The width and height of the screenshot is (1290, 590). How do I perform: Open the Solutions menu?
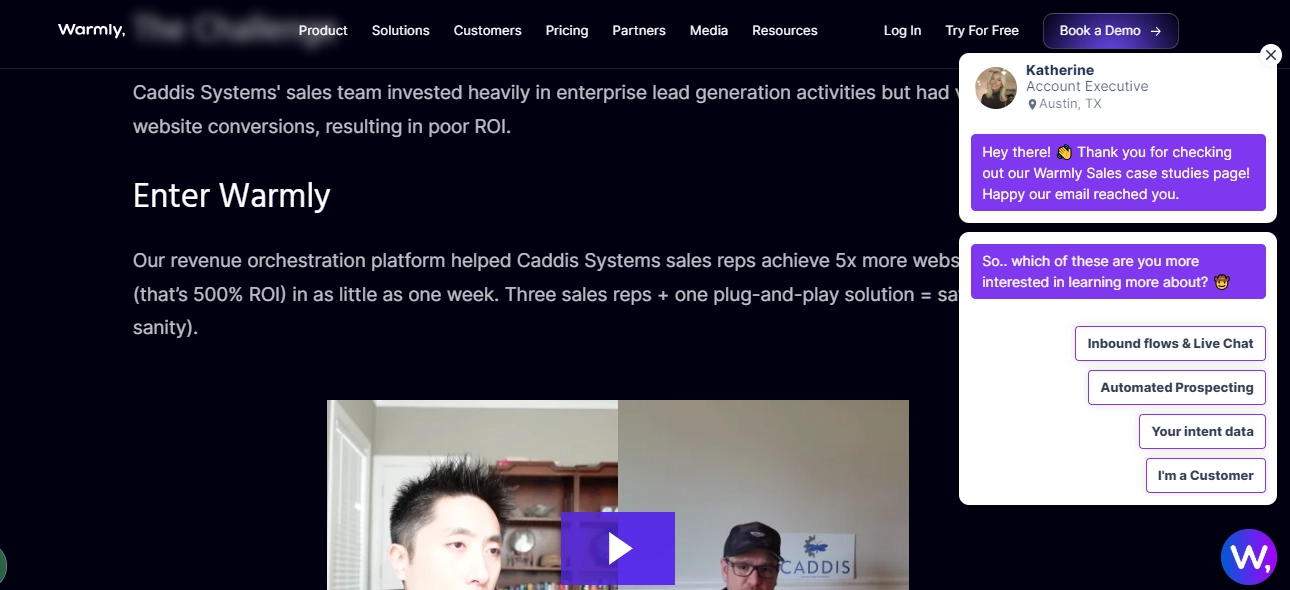[x=401, y=30]
